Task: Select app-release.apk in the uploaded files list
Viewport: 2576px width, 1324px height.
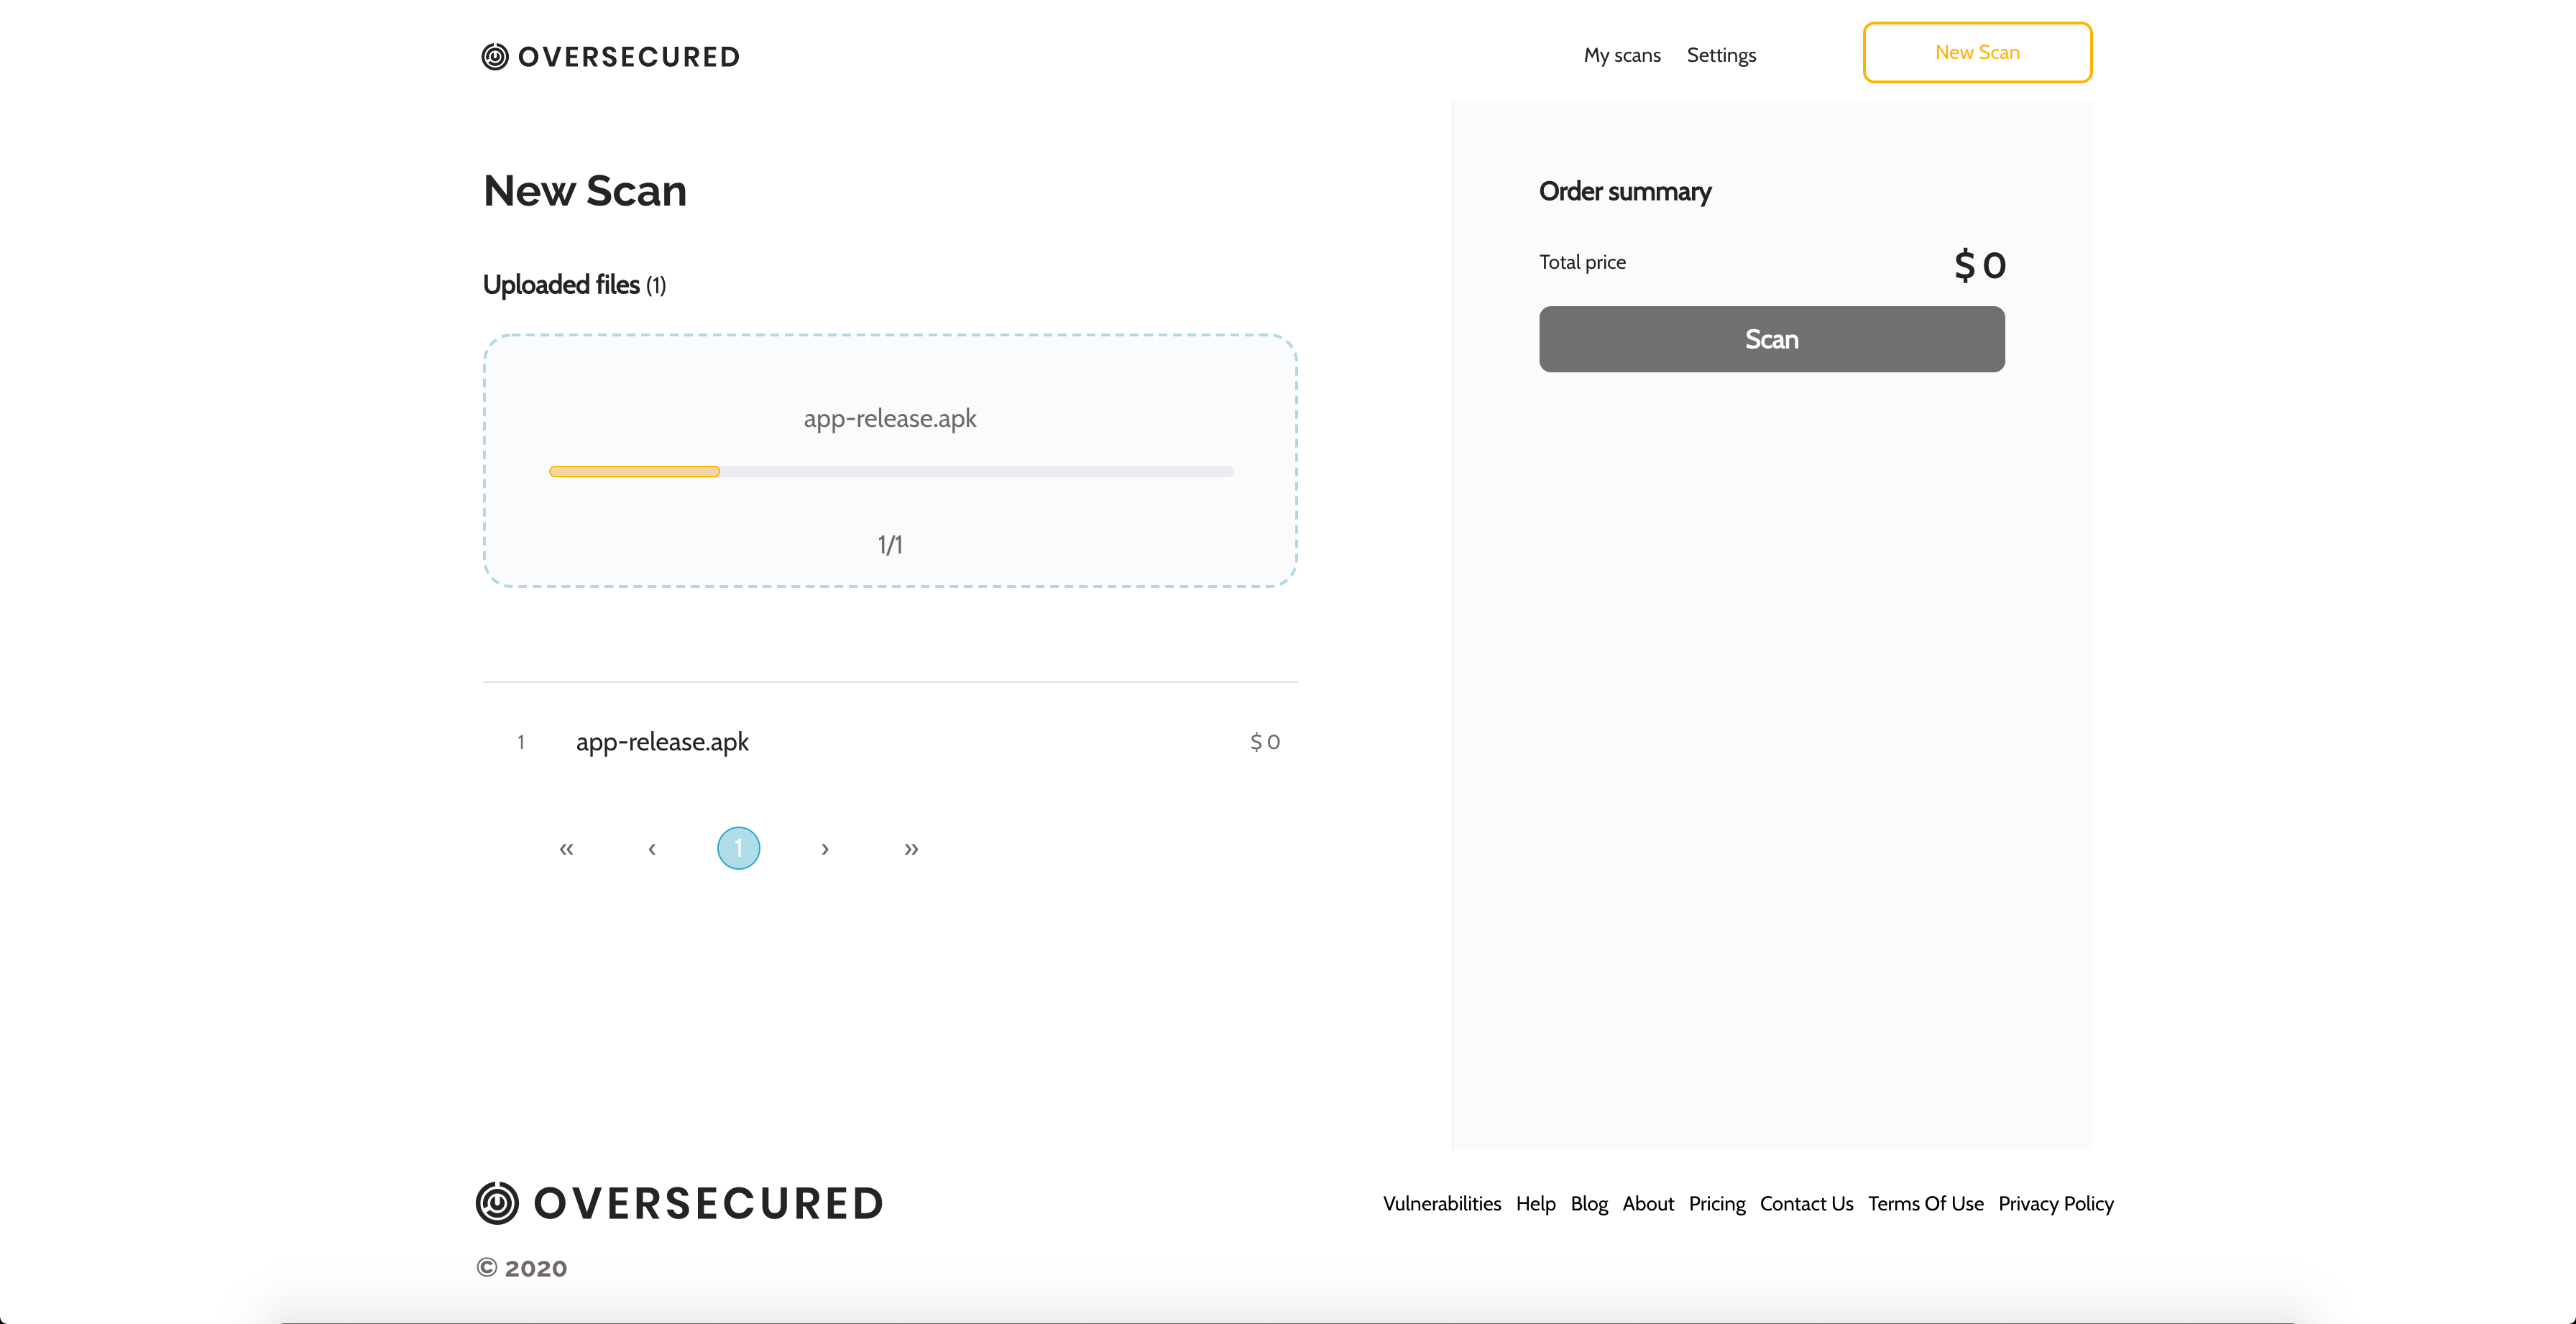Action: point(663,742)
